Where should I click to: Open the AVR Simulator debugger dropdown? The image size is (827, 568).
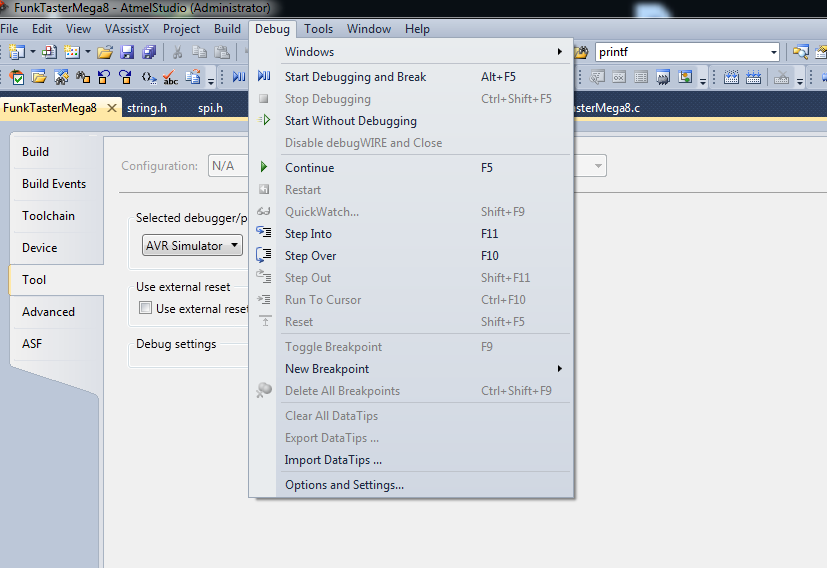click(192, 245)
